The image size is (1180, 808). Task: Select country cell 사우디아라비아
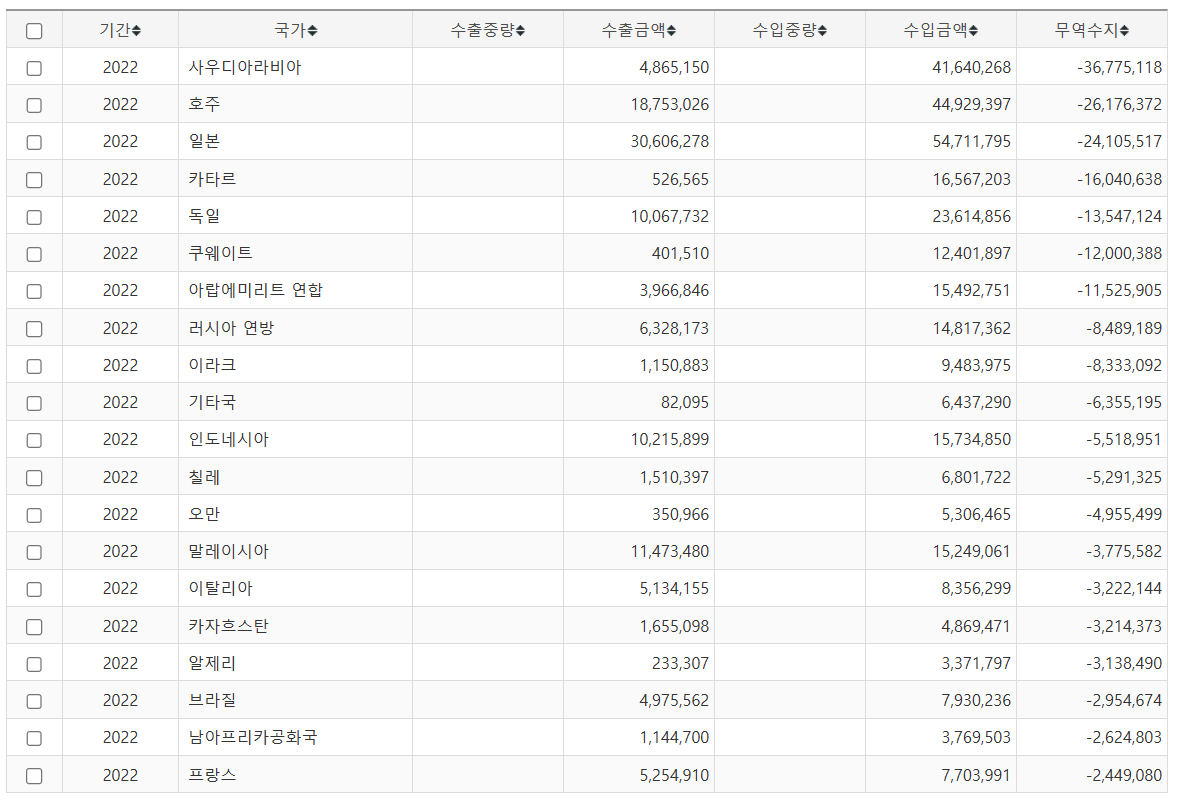[245, 67]
